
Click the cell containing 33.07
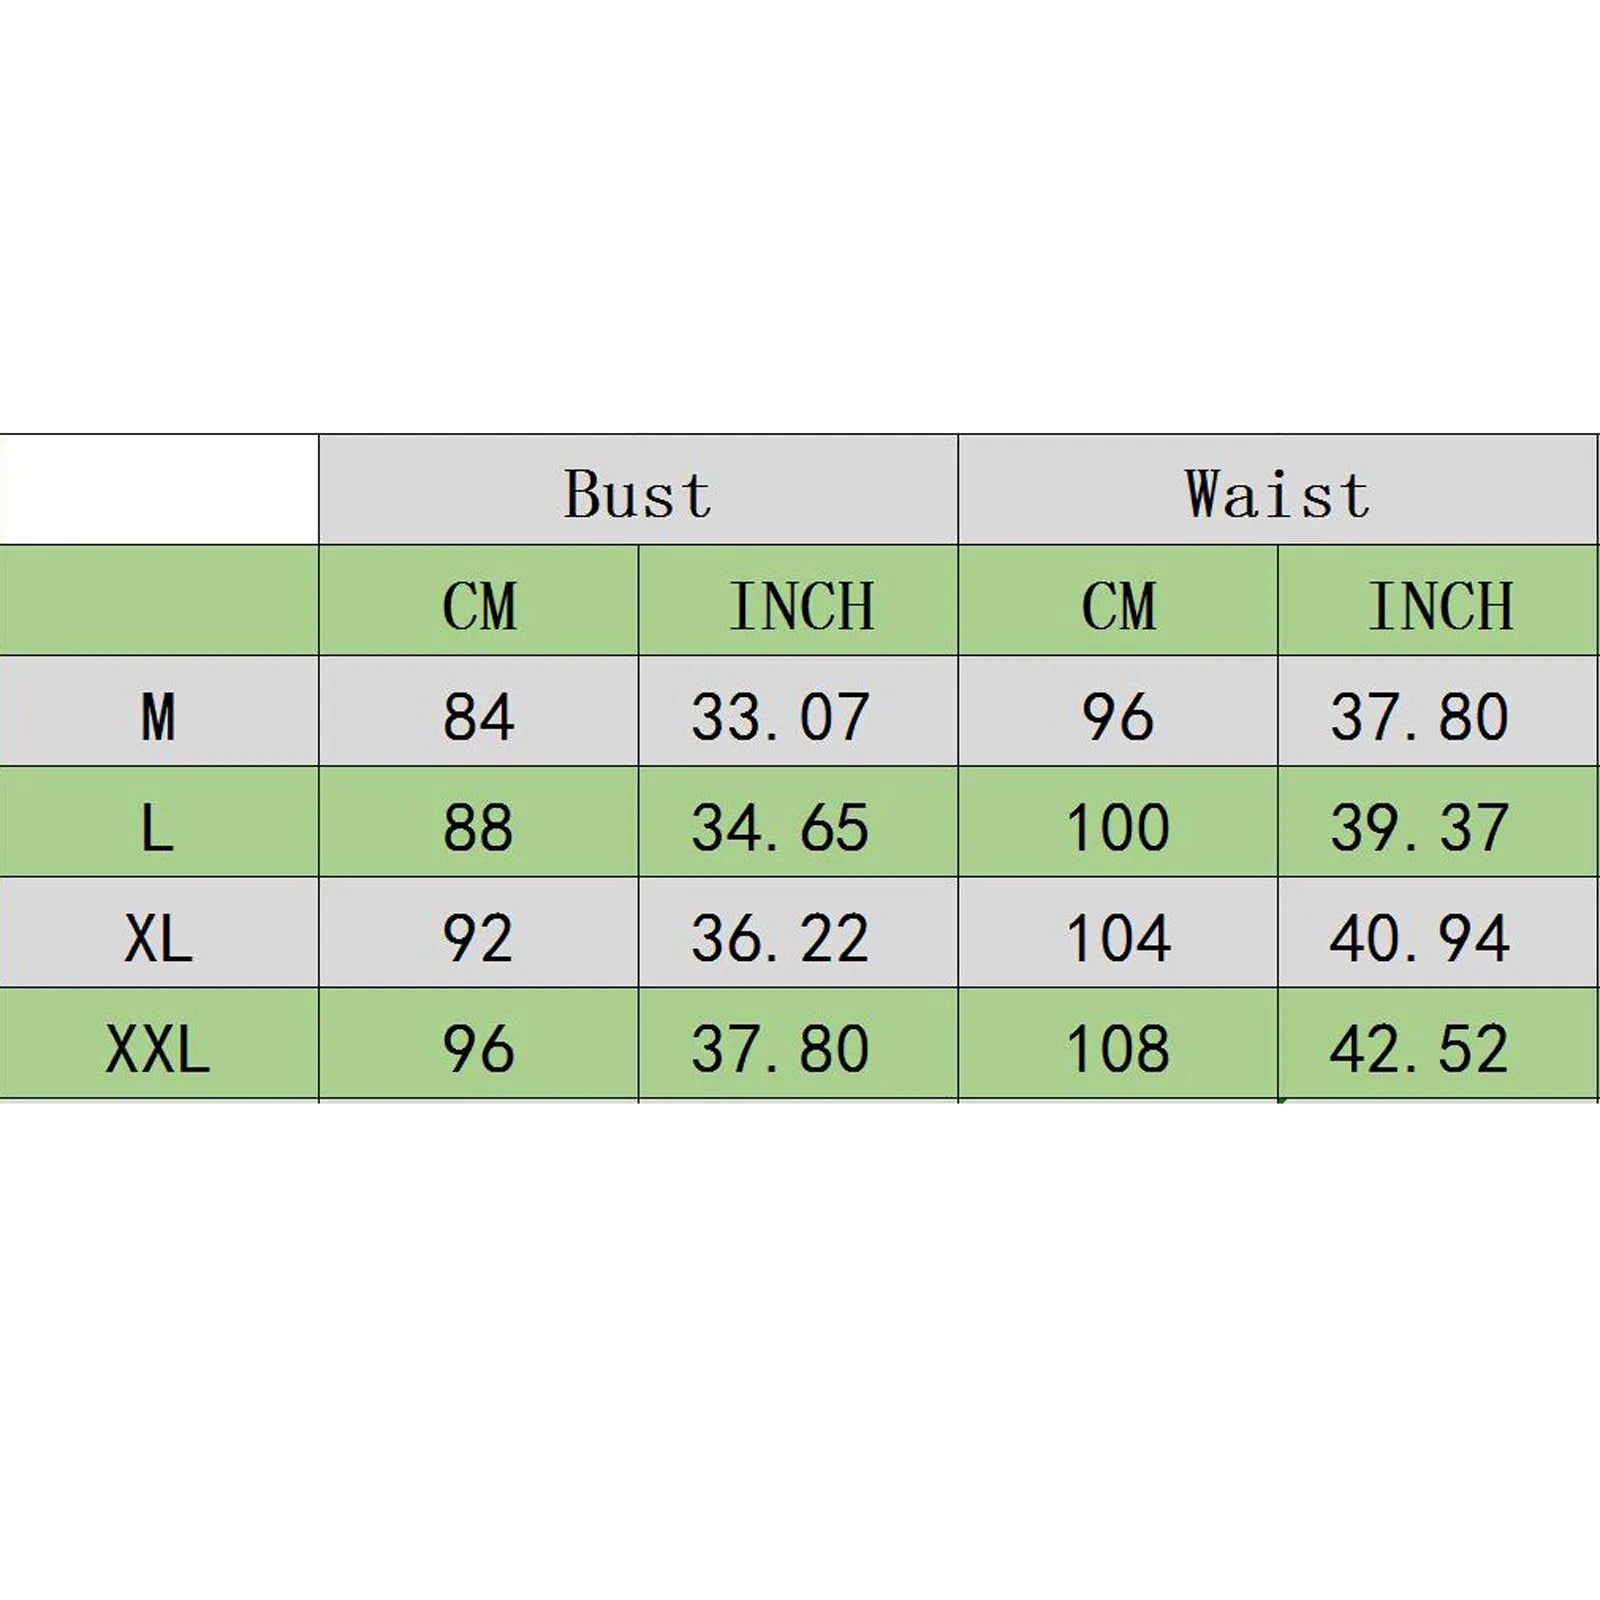[798, 711]
